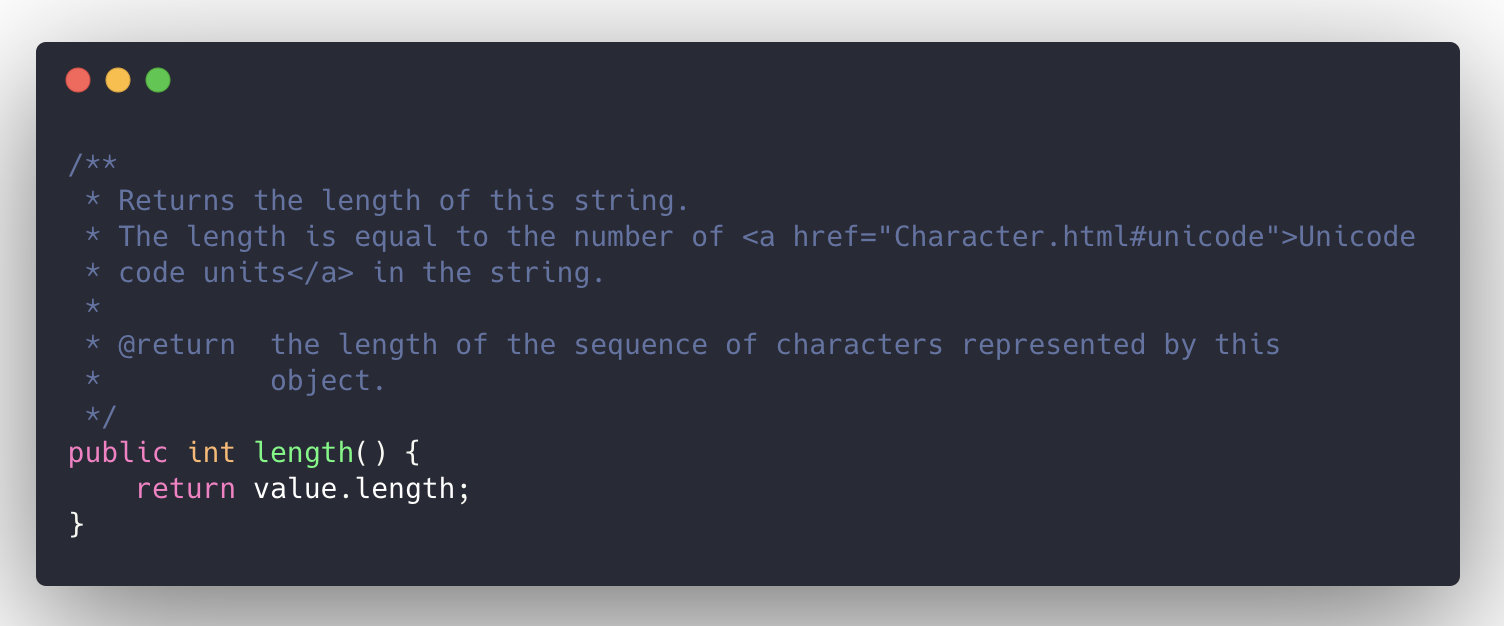Click the opening curly brace after length()
The height and width of the screenshot is (626, 1504).
(x=412, y=453)
